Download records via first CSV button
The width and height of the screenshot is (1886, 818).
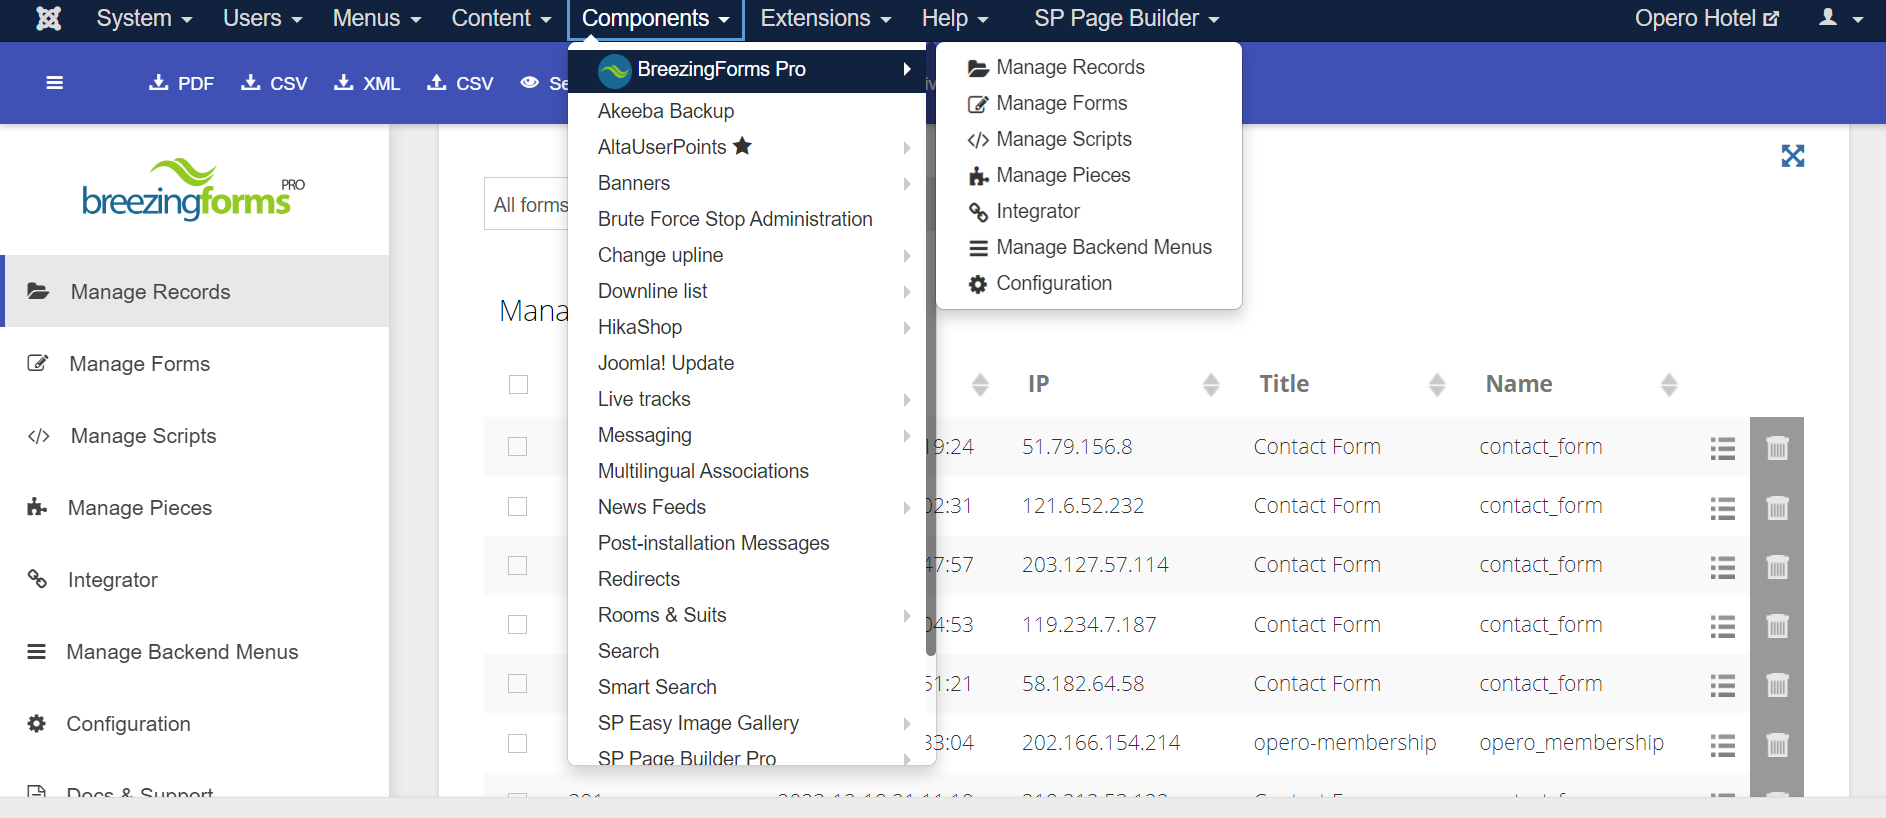pos(274,83)
